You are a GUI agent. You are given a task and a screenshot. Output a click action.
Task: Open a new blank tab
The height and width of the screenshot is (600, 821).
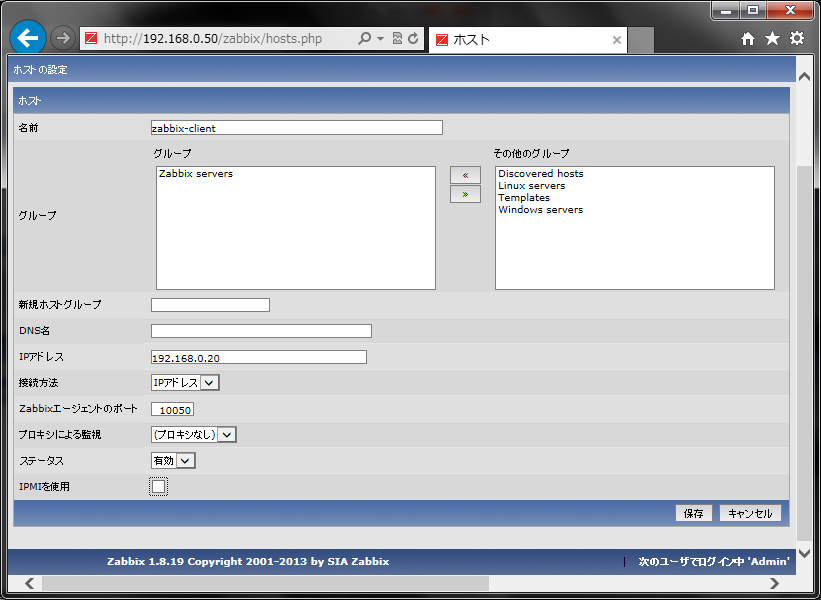point(641,40)
